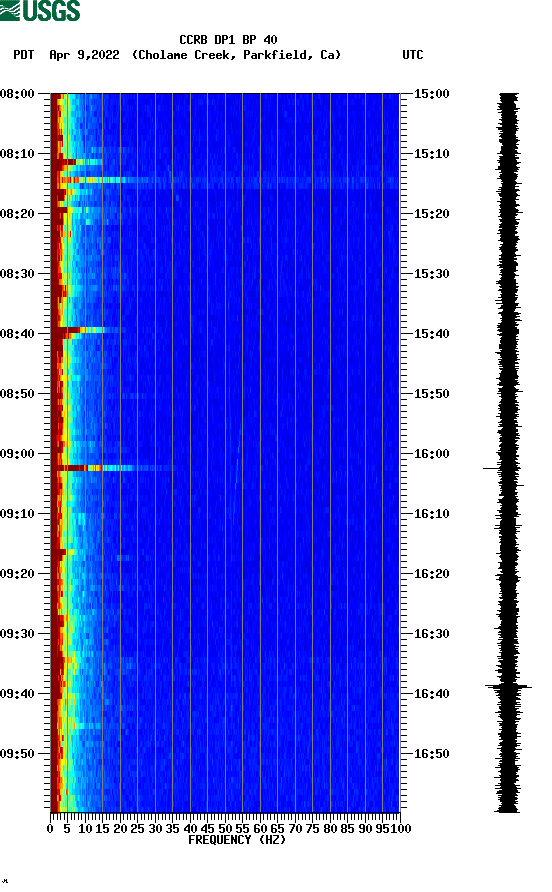Click the 16:30 UTC time label
The width and height of the screenshot is (552, 892).
pyautogui.click(x=431, y=634)
